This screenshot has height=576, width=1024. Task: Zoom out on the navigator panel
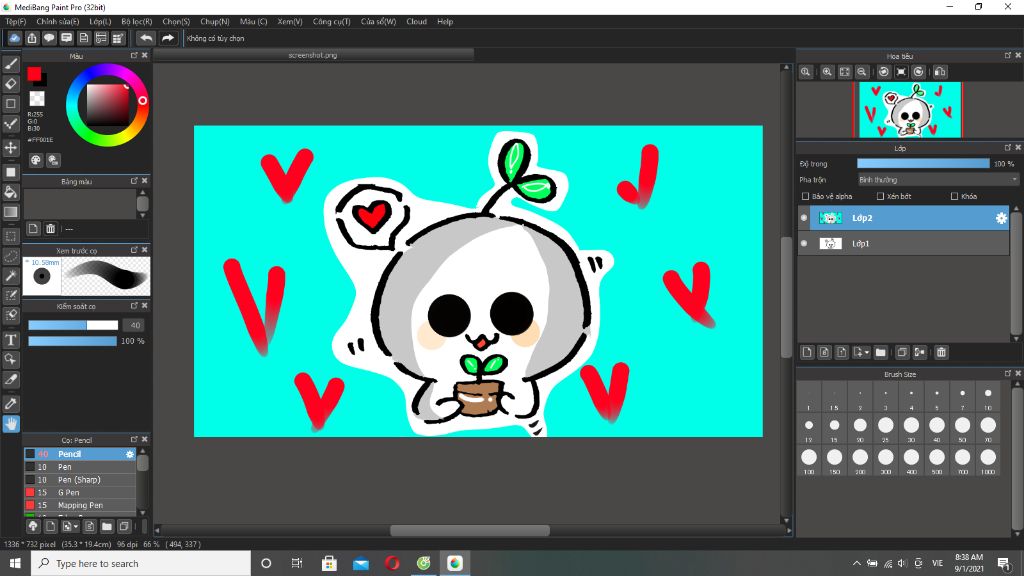click(x=862, y=72)
